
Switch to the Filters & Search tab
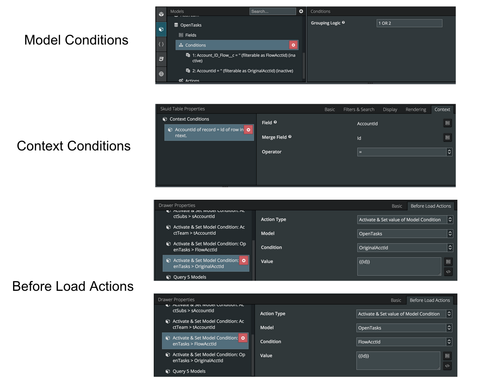tap(359, 109)
